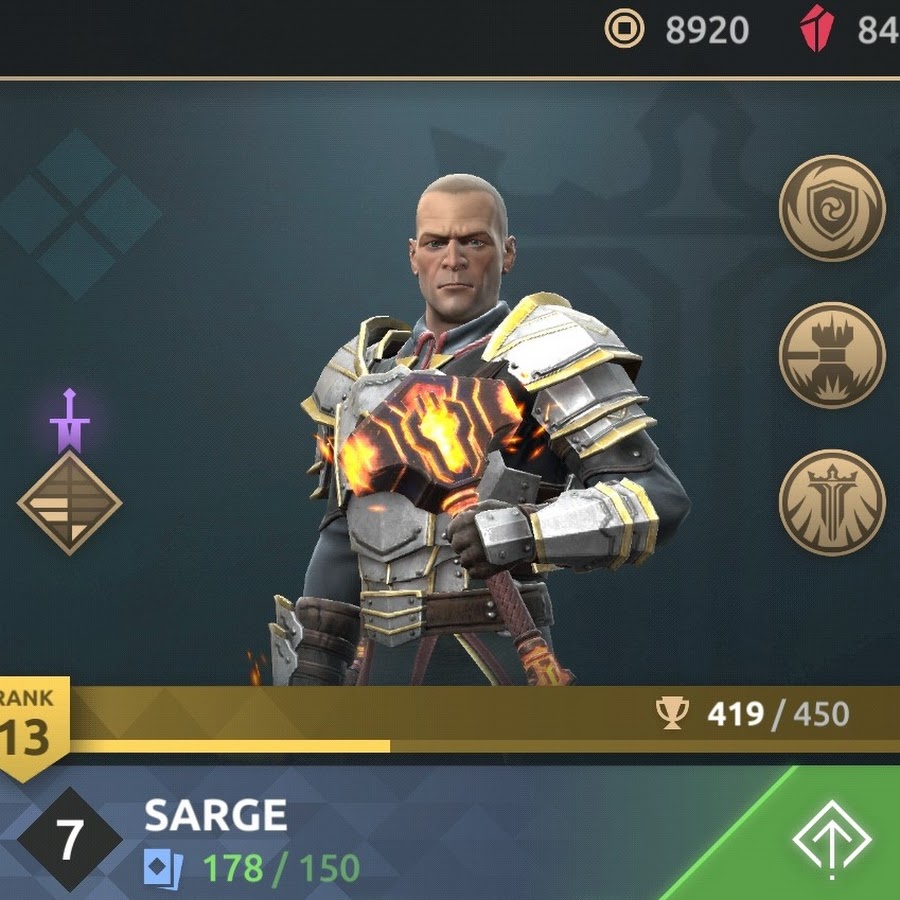Viewport: 900px width, 900px height.
Task: Tap the 178 / 150 card count
Action: click(281, 868)
